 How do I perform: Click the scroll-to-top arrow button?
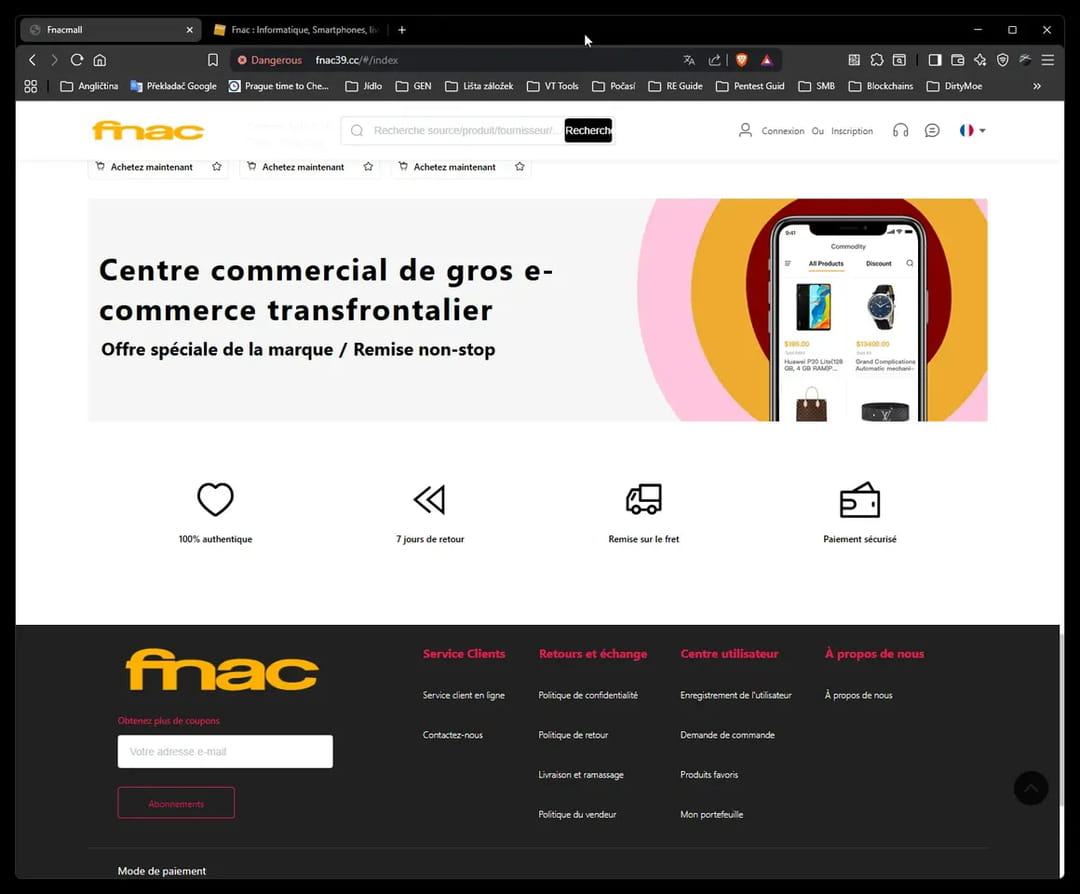point(1030,788)
